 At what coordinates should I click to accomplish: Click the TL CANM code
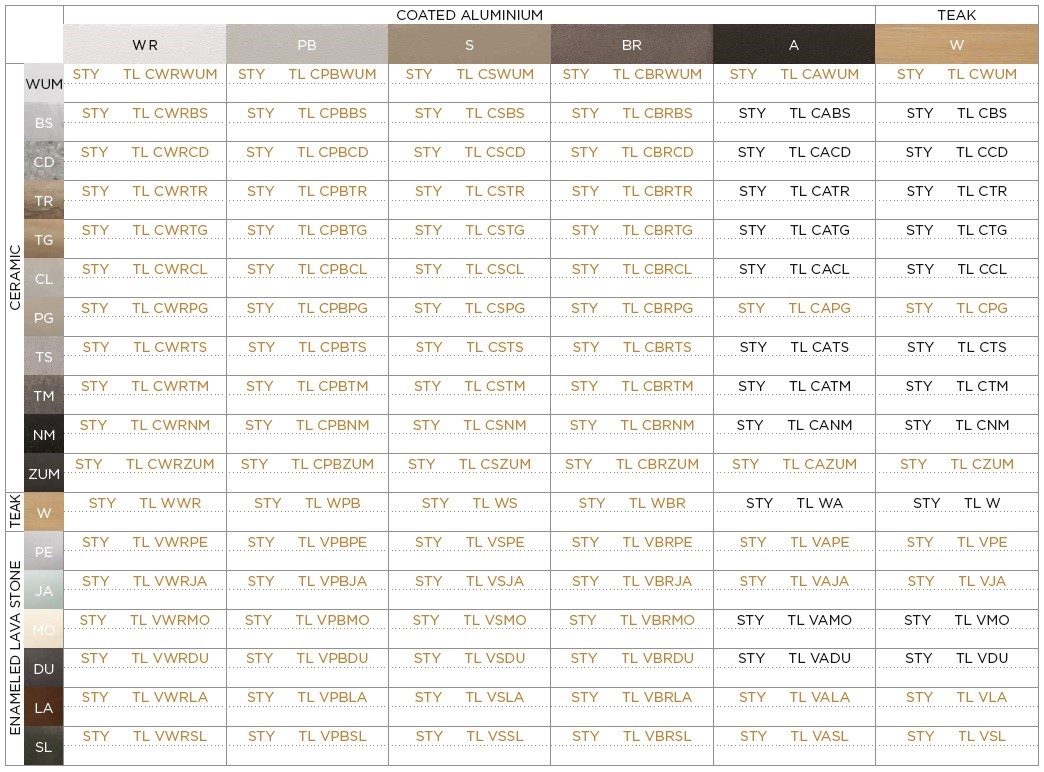pos(820,425)
